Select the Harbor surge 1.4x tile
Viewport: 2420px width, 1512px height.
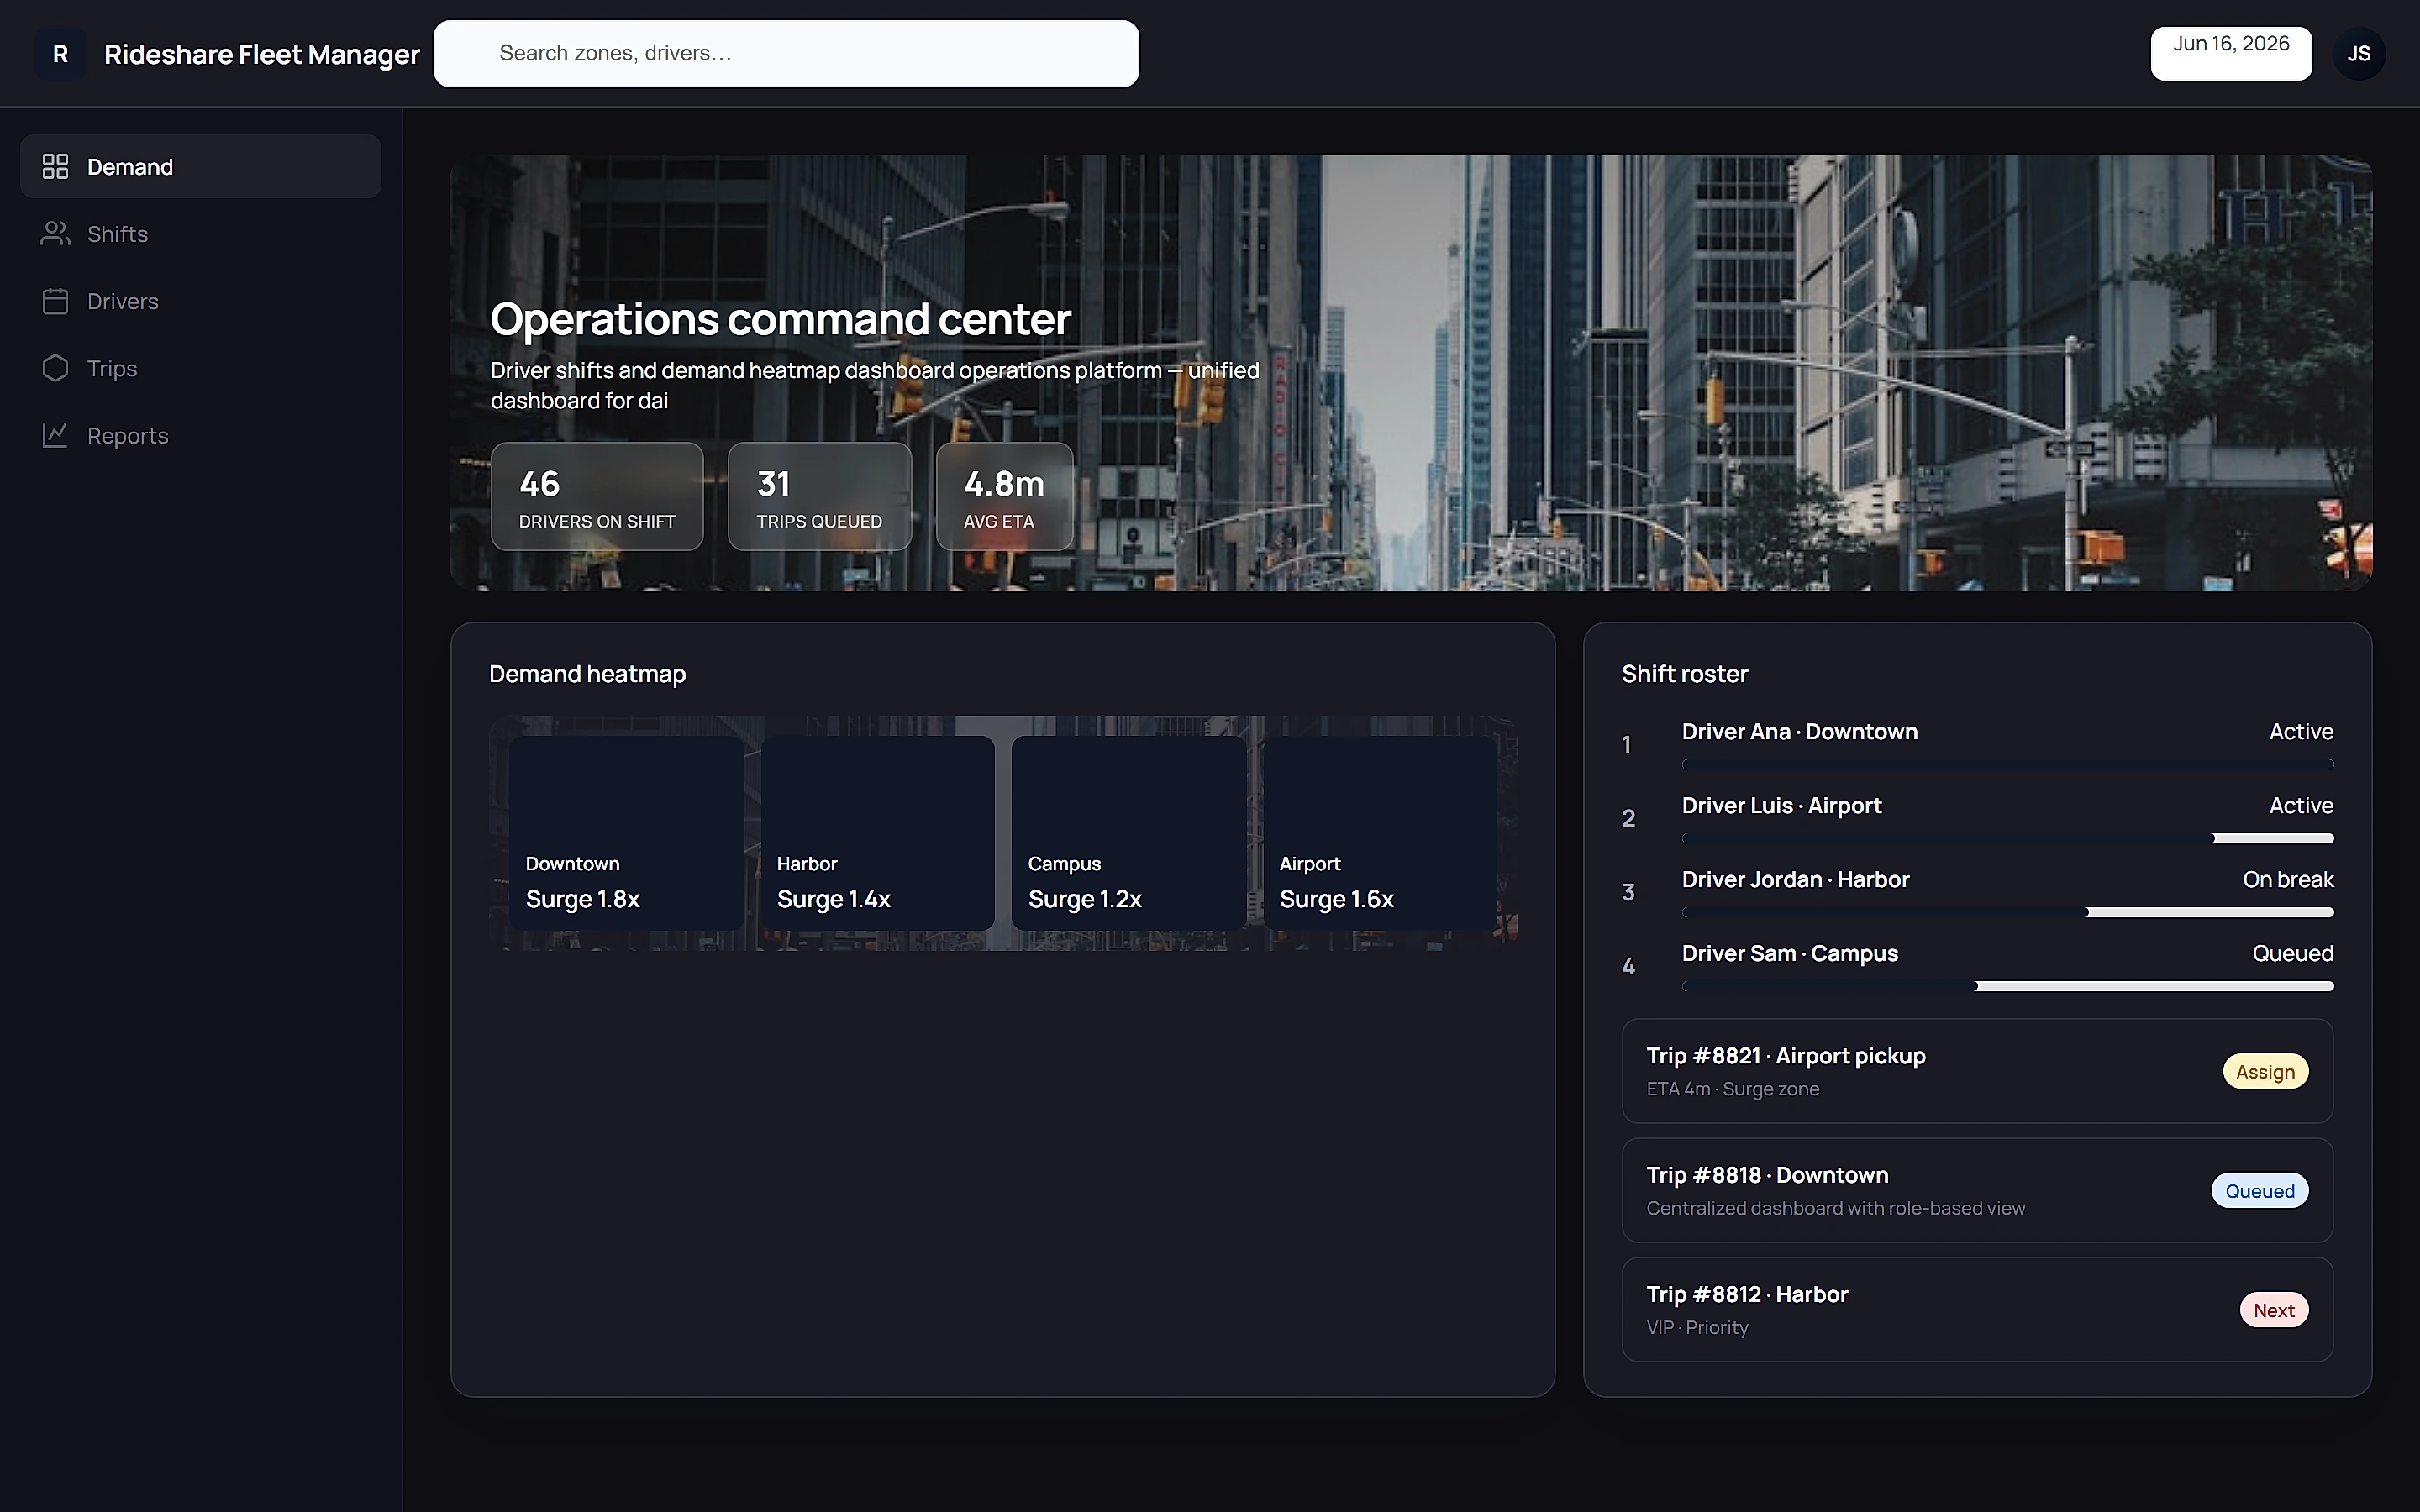(877, 833)
